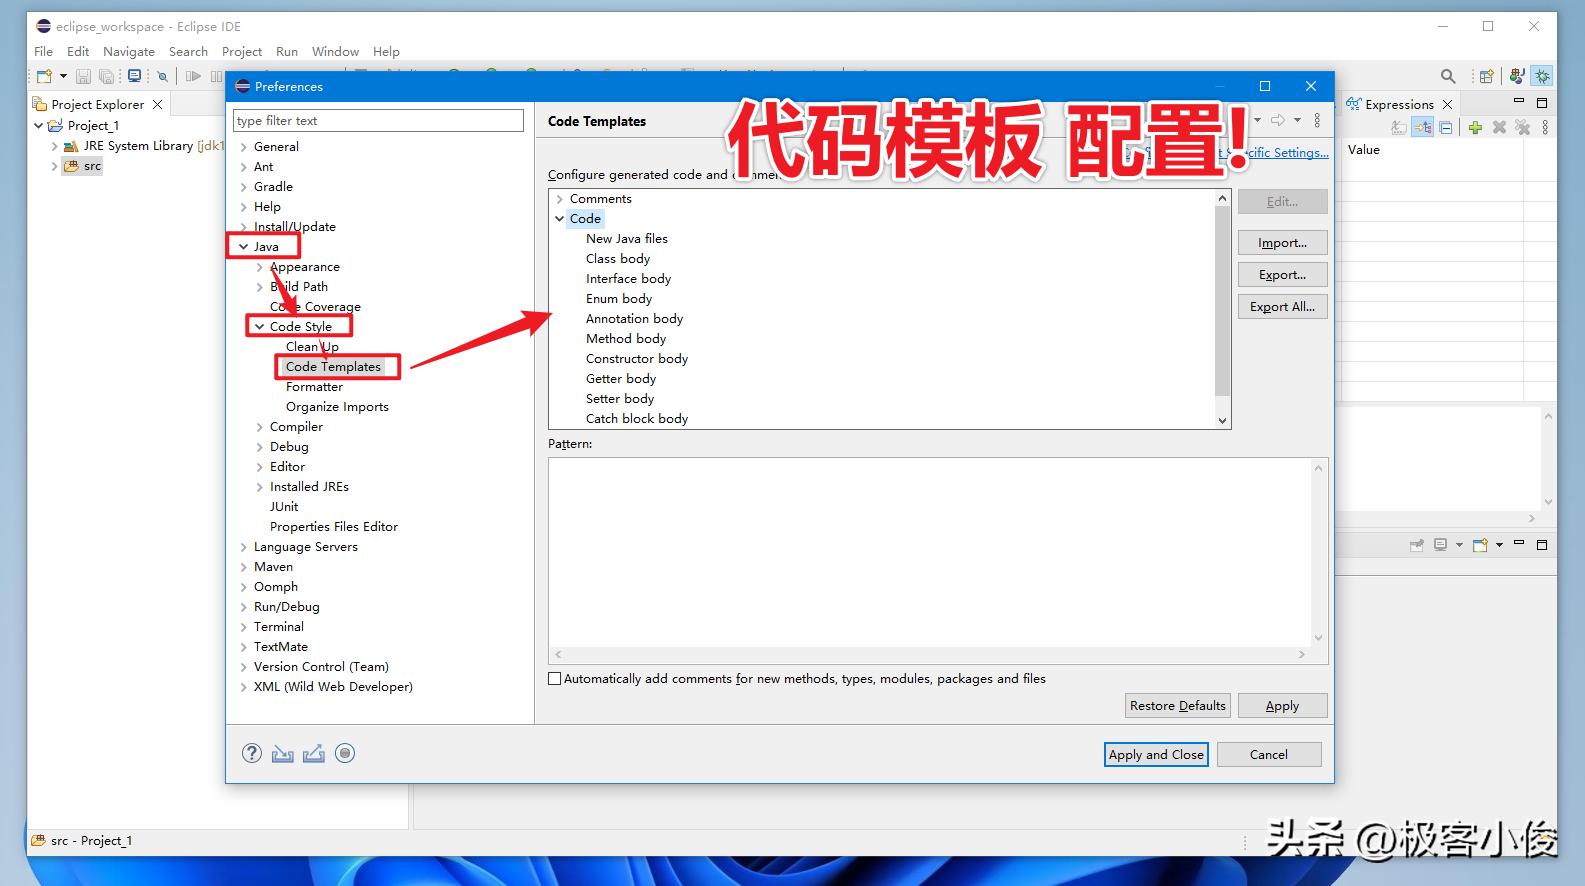1585x886 pixels.
Task: Expand JRE System Library in Project Explorer
Action: [x=55, y=146]
